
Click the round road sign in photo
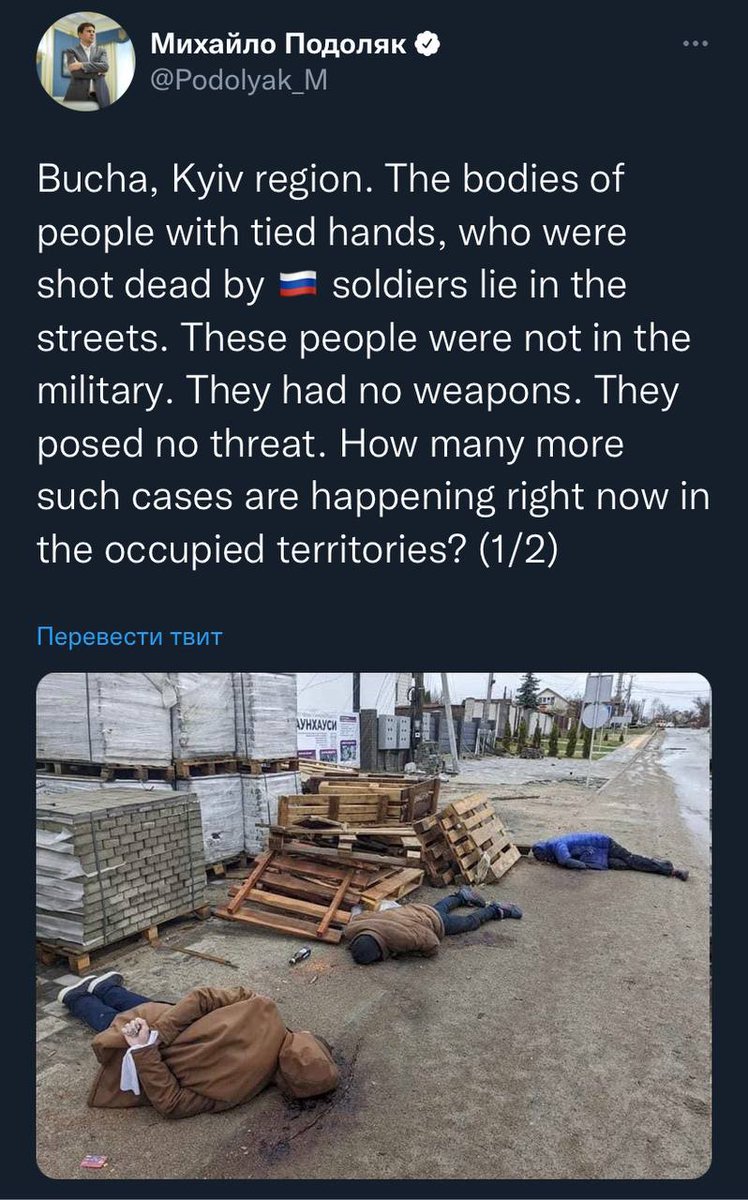pyautogui.click(x=596, y=716)
